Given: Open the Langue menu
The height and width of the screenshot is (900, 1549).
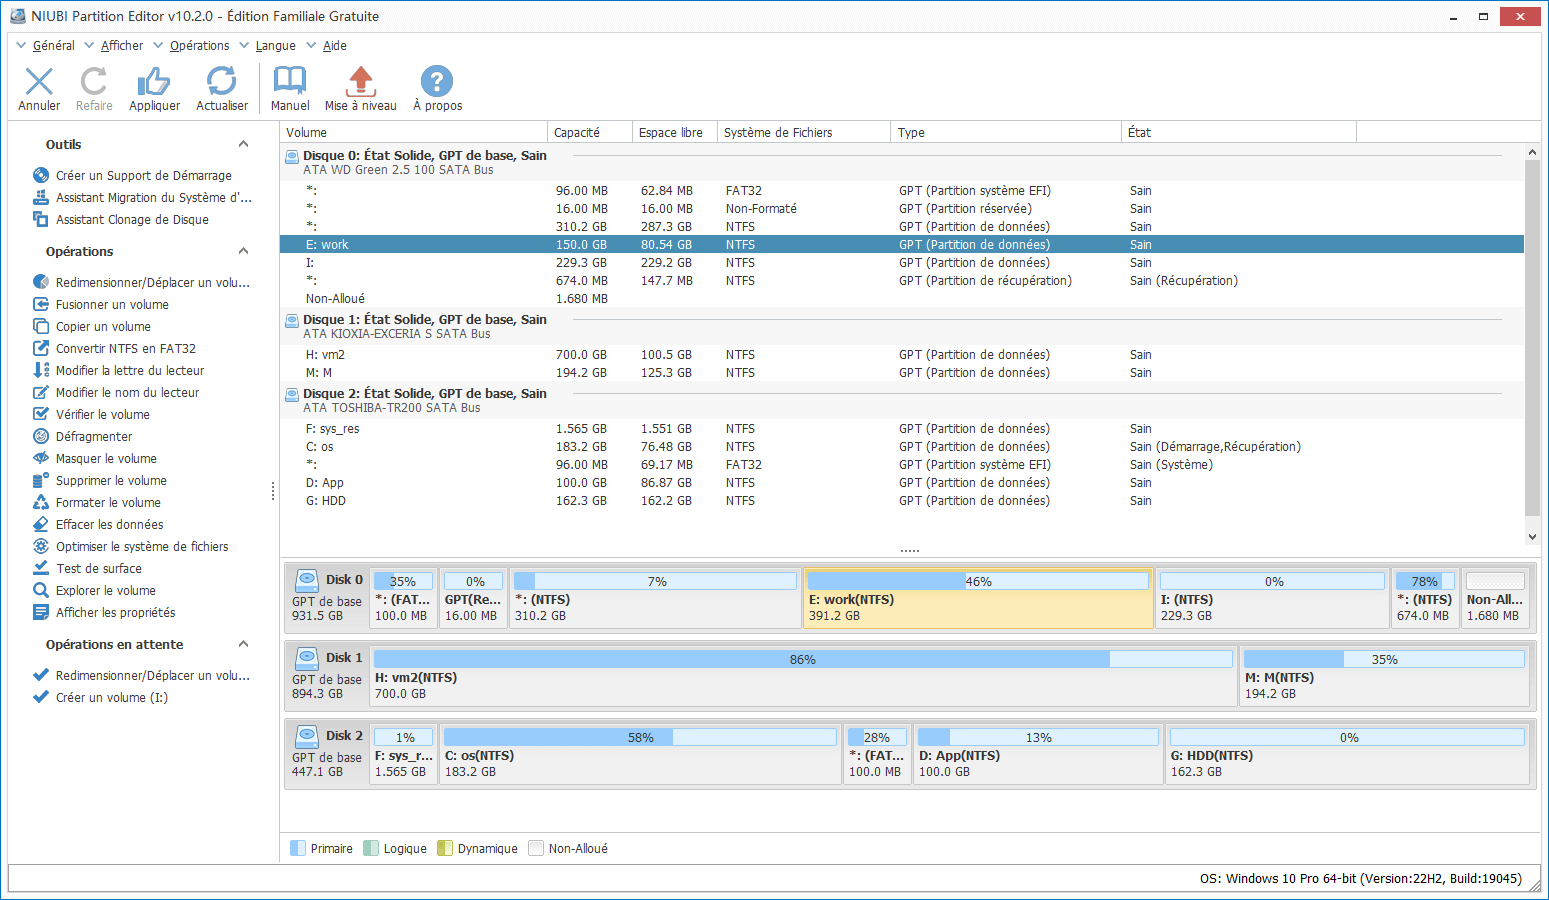Looking at the screenshot, I should pyautogui.click(x=275, y=46).
